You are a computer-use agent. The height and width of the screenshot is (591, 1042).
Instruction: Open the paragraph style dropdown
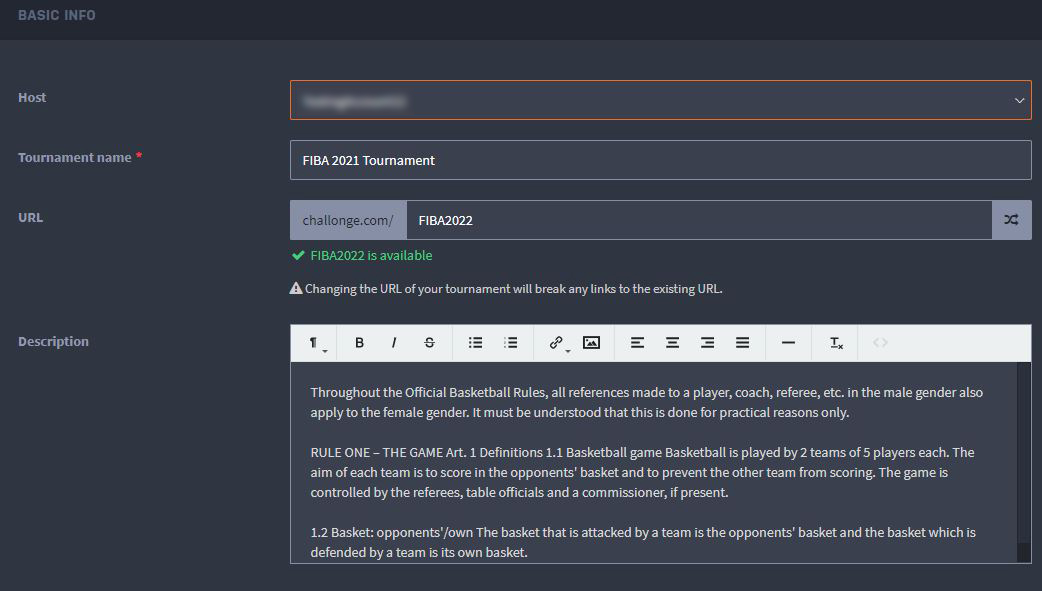click(x=313, y=342)
